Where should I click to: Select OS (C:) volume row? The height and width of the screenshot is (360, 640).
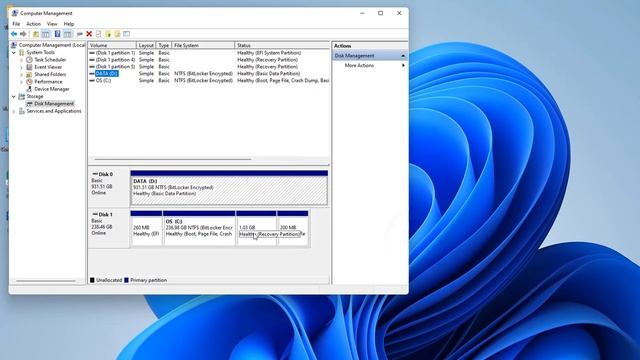click(209, 80)
